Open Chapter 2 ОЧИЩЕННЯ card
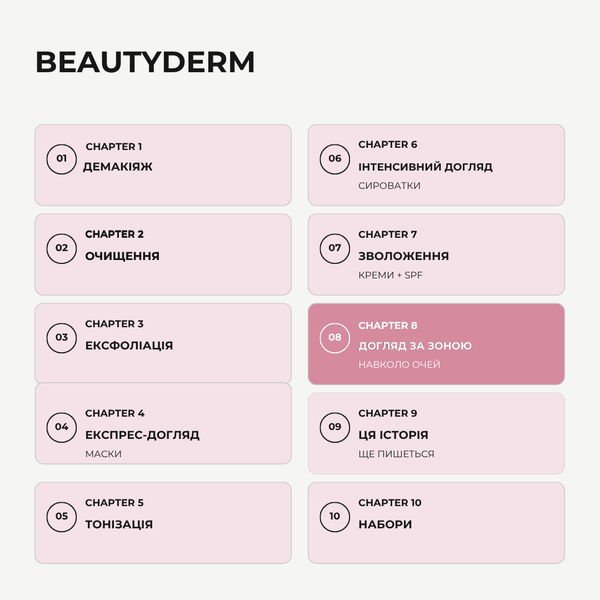600x600 pixels. coord(163,254)
